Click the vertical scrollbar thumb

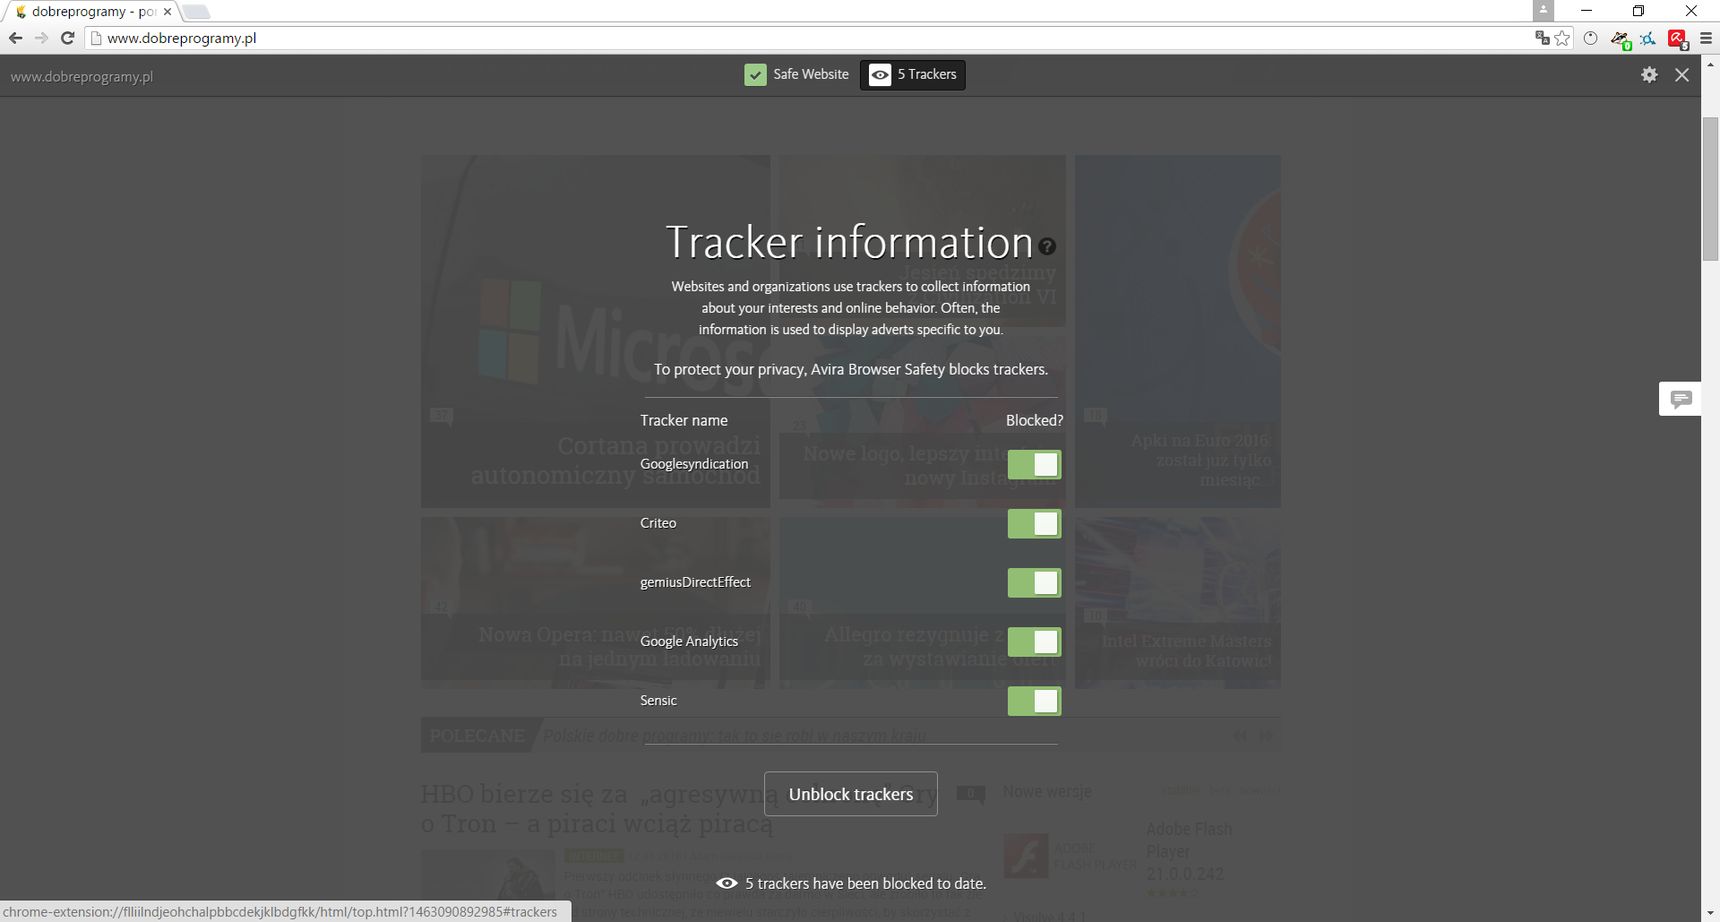coord(1710,188)
